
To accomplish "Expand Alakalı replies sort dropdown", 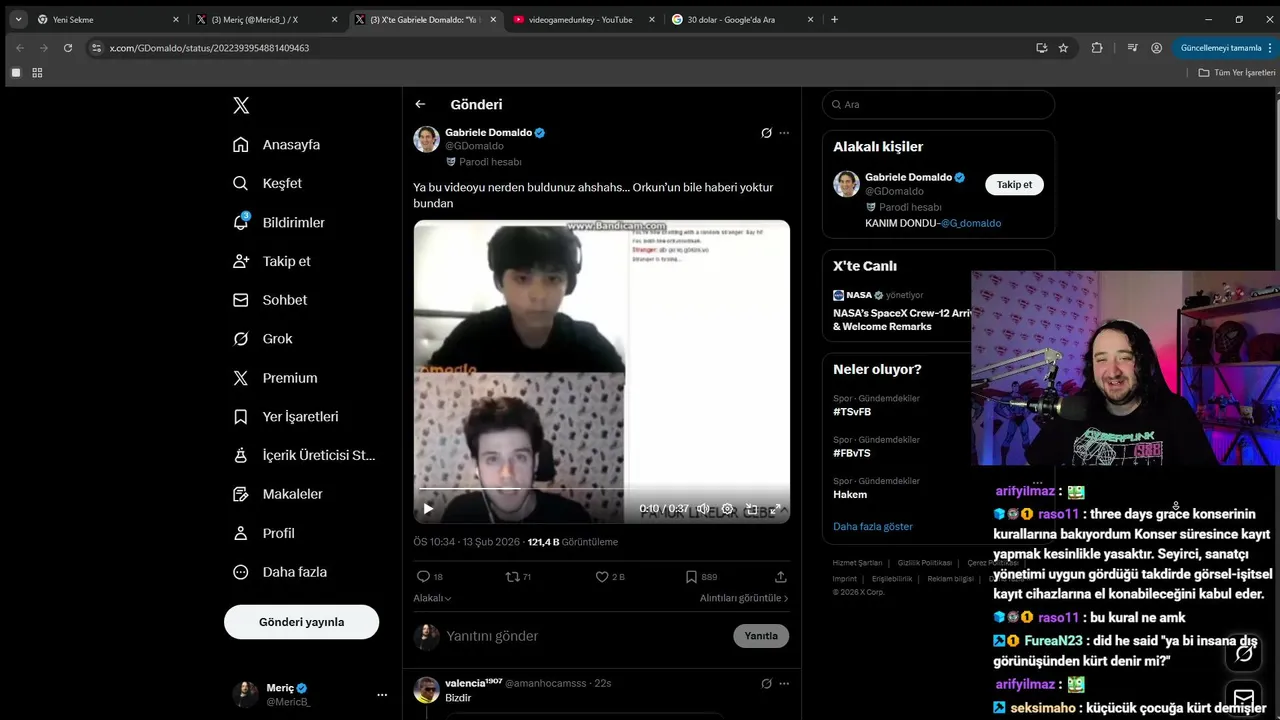I will (432, 598).
